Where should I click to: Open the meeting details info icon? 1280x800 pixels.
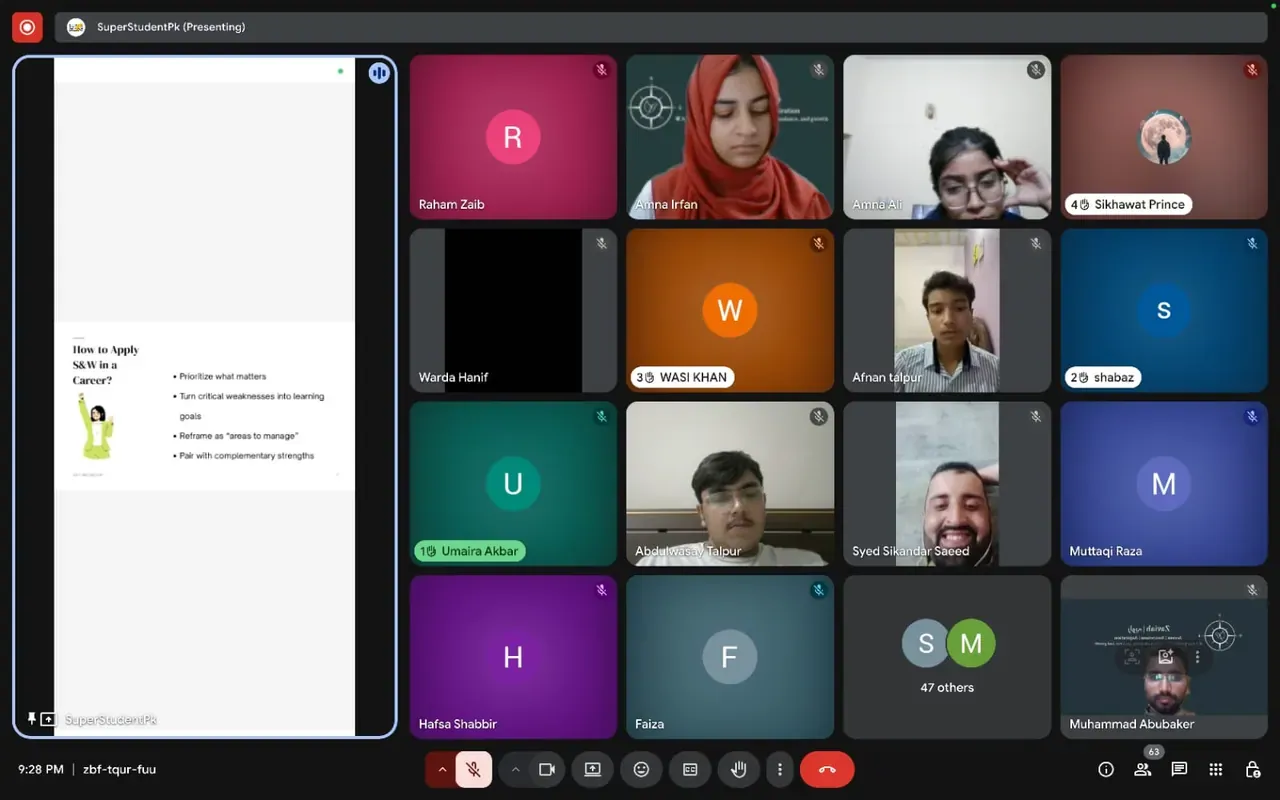[x=1106, y=769]
